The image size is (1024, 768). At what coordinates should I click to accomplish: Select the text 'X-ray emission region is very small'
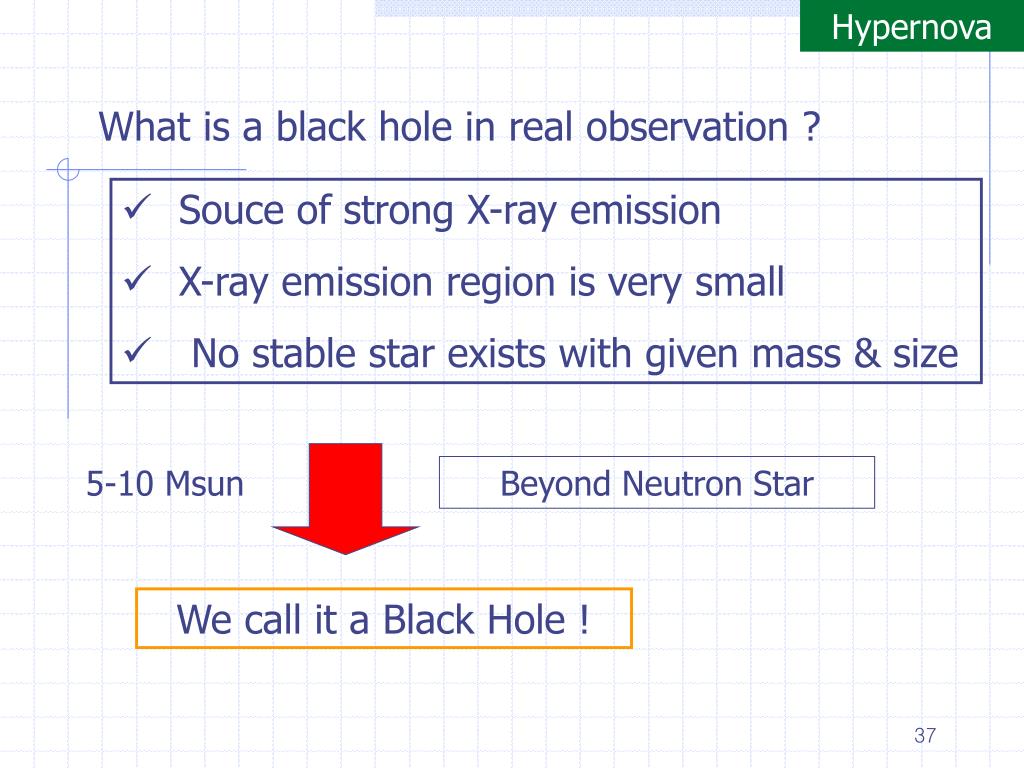point(481,283)
